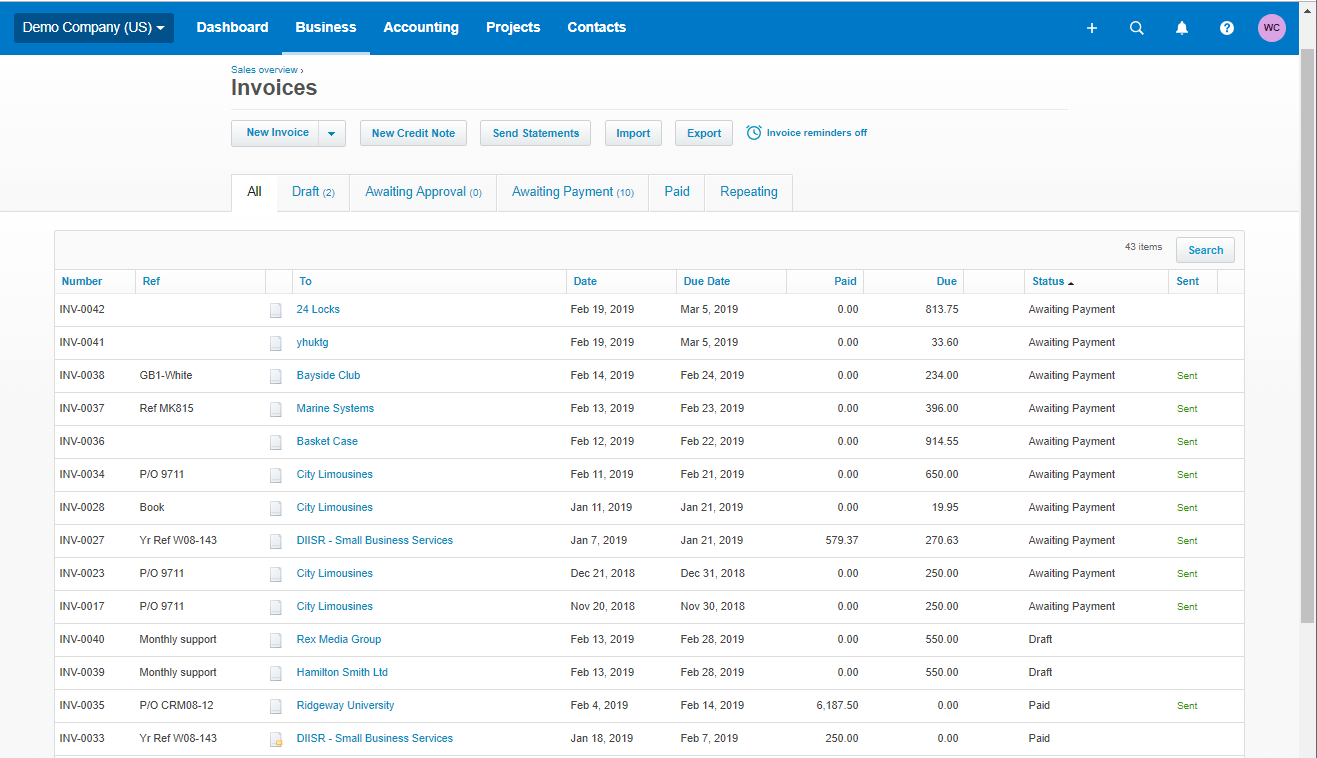1317x758 pixels.
Task: Click the document icon for INV-0040
Action: (x=275, y=640)
